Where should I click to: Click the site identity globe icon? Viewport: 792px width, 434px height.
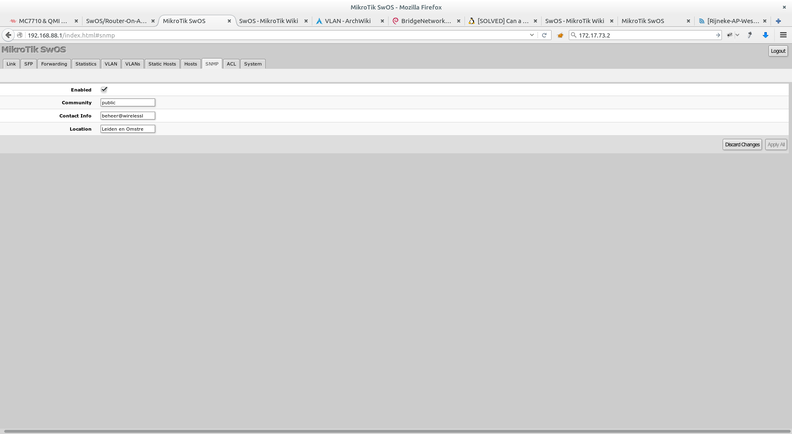click(x=20, y=35)
